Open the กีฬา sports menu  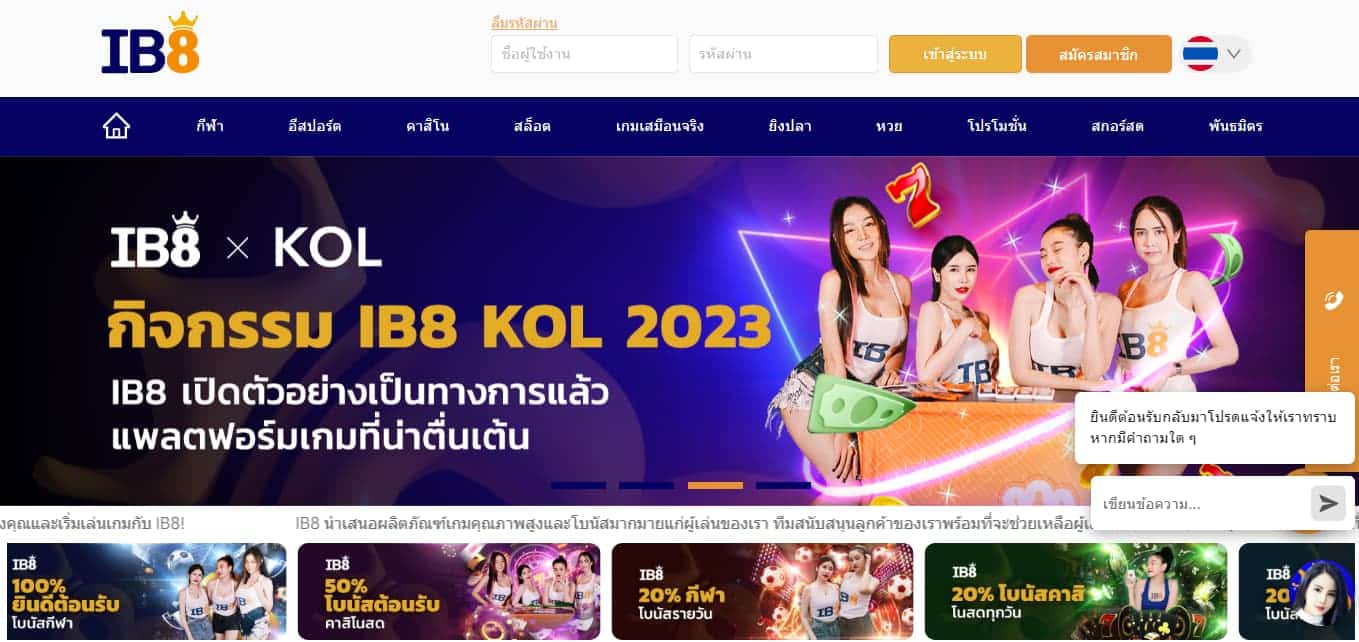point(210,126)
